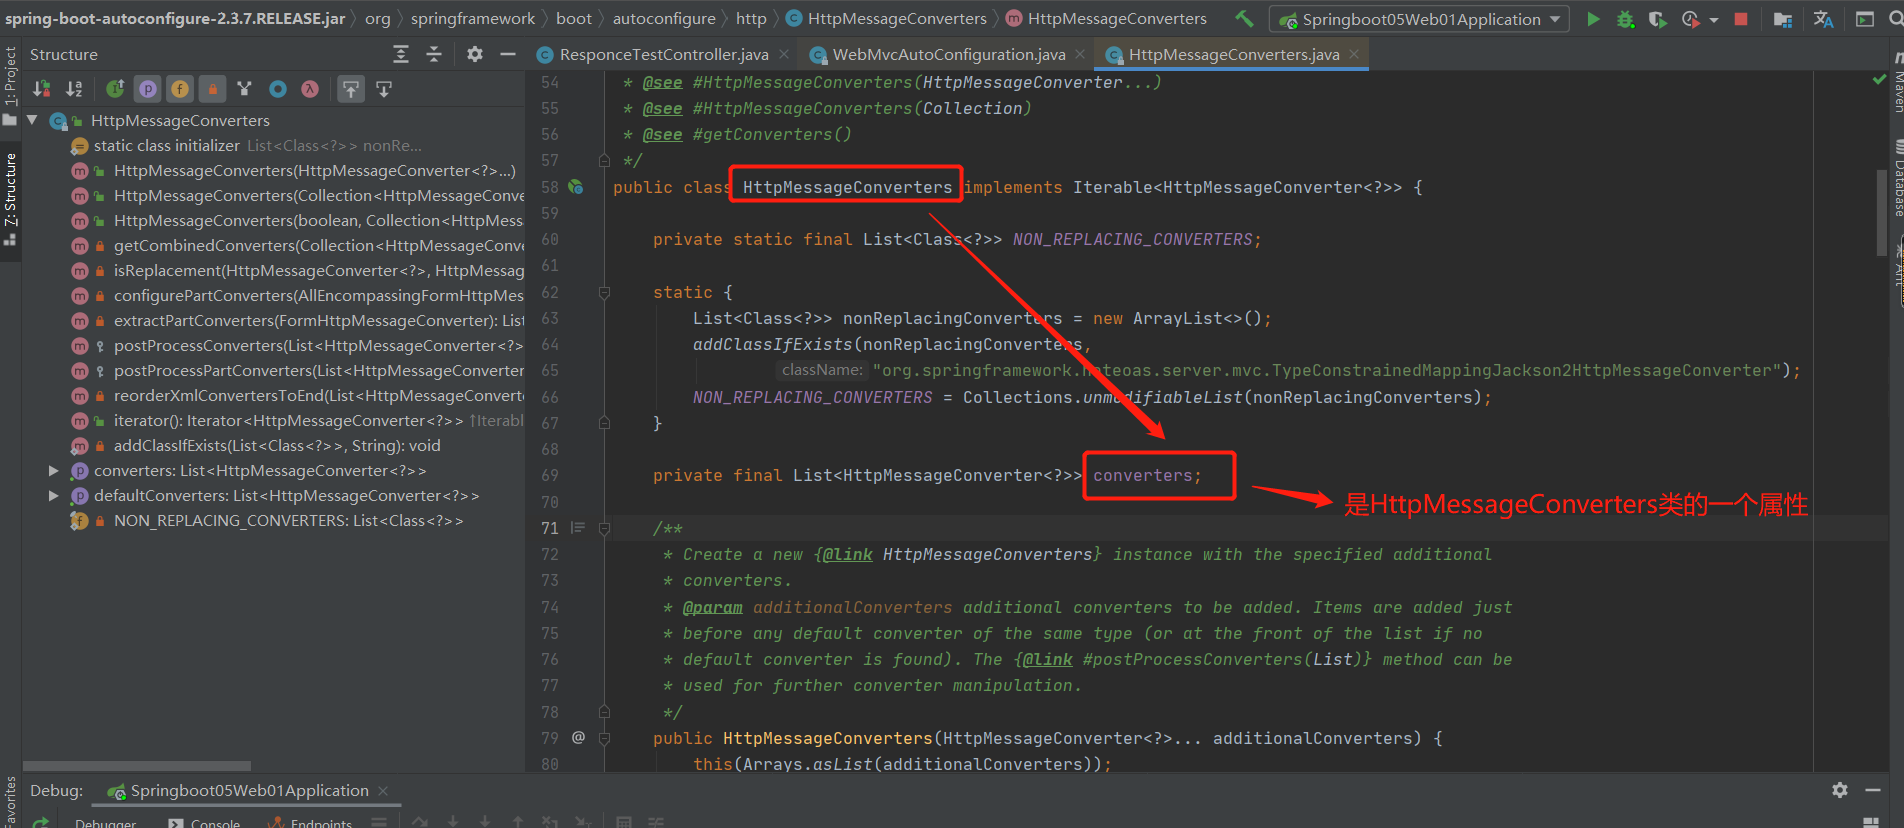The width and height of the screenshot is (1904, 828).
Task: Switch to ResponceTestController.java tab
Action: [x=663, y=54]
